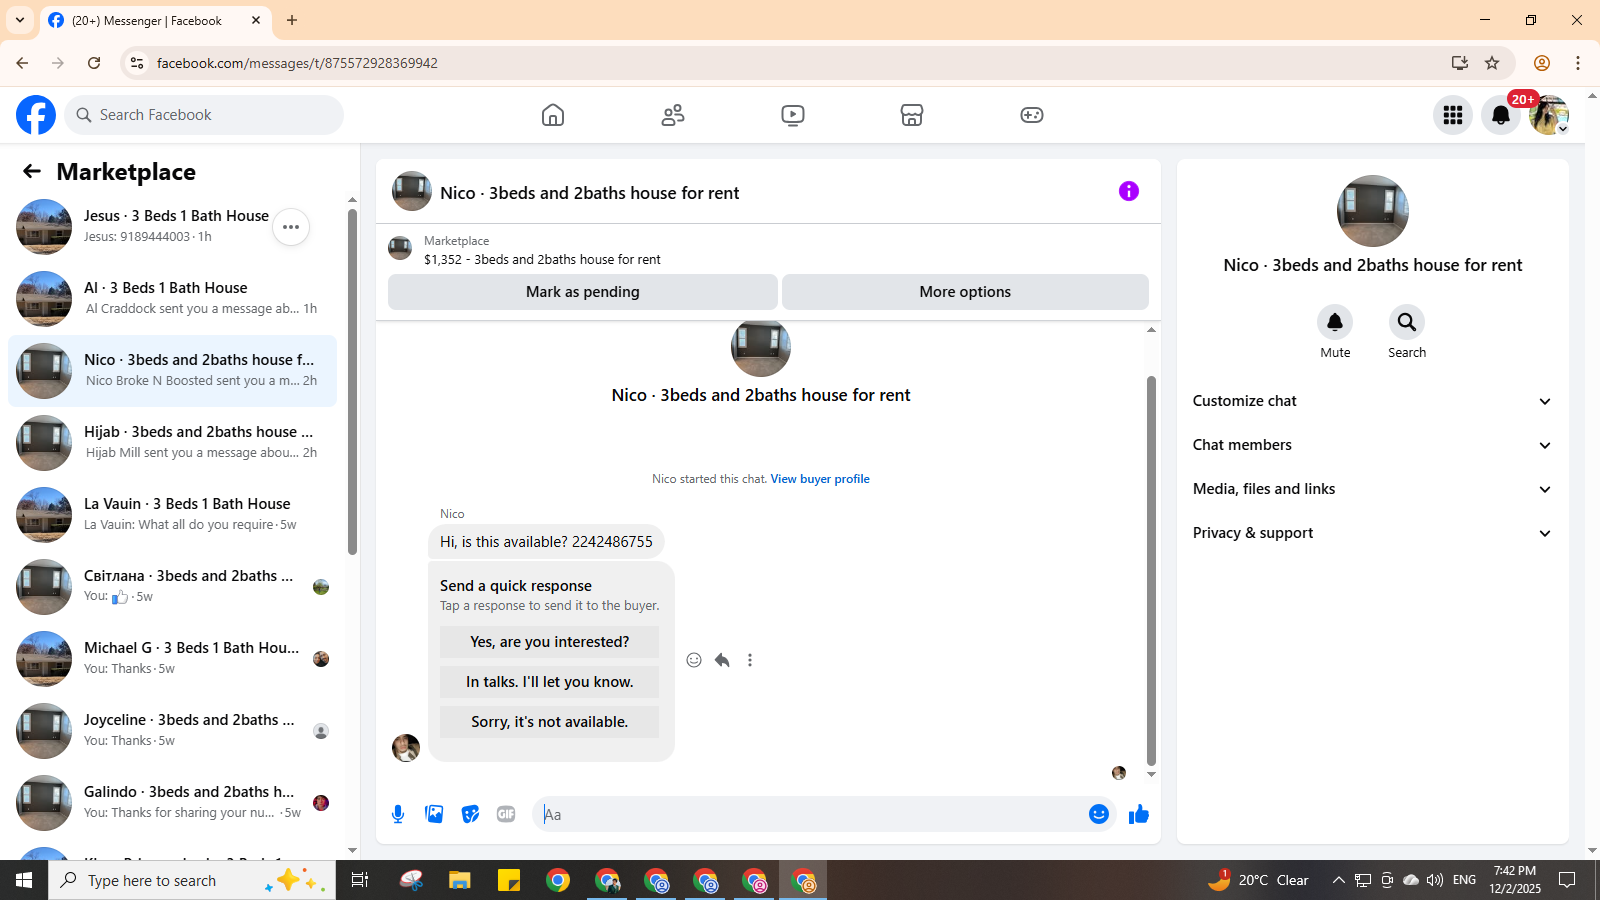Open notifications bell with 20+ badge

point(1501,115)
